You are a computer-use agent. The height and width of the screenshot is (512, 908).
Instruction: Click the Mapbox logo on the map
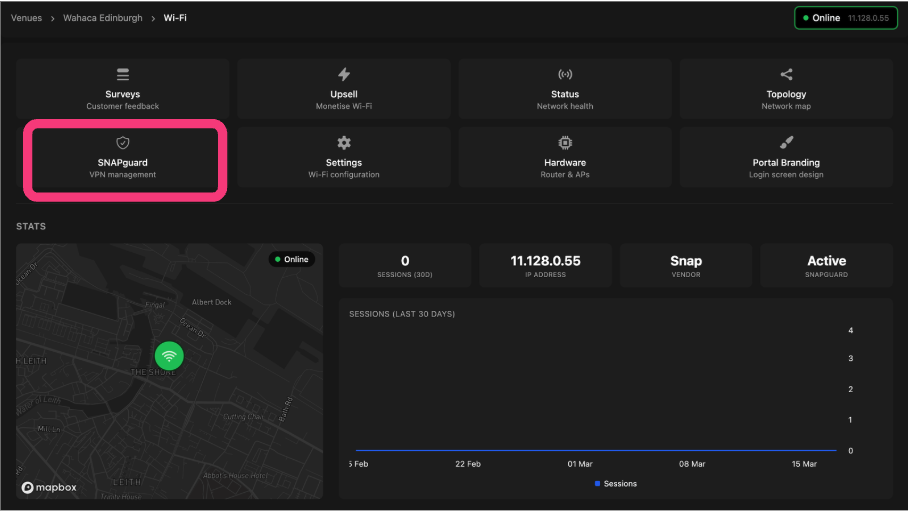click(x=50, y=487)
